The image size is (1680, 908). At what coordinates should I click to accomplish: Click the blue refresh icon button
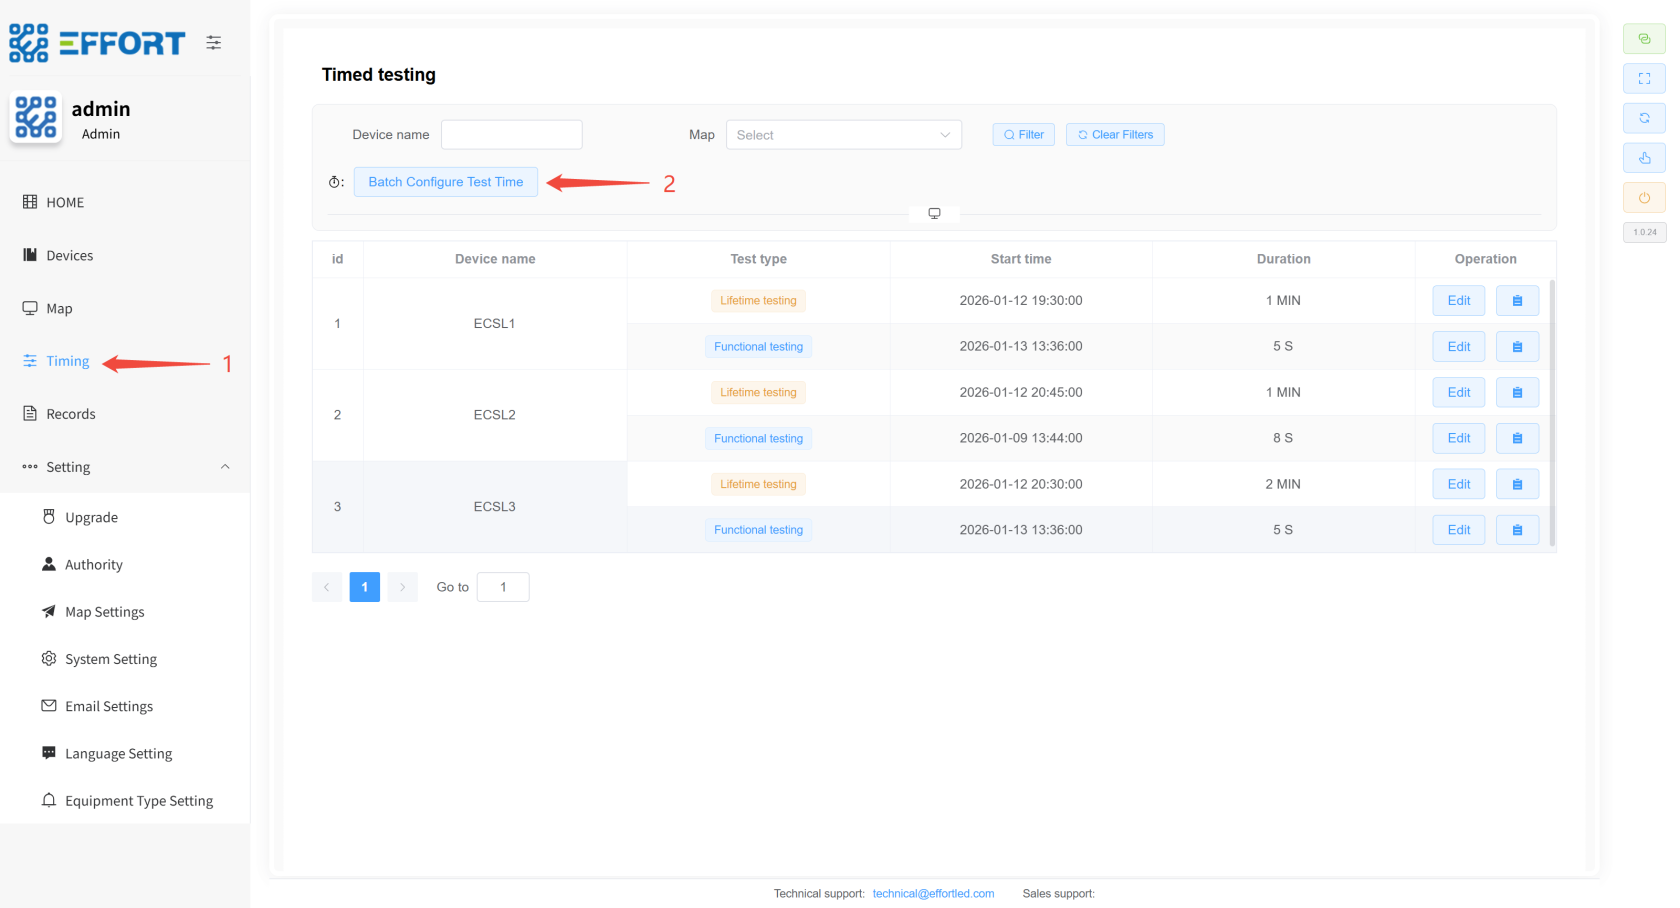coord(1644,118)
